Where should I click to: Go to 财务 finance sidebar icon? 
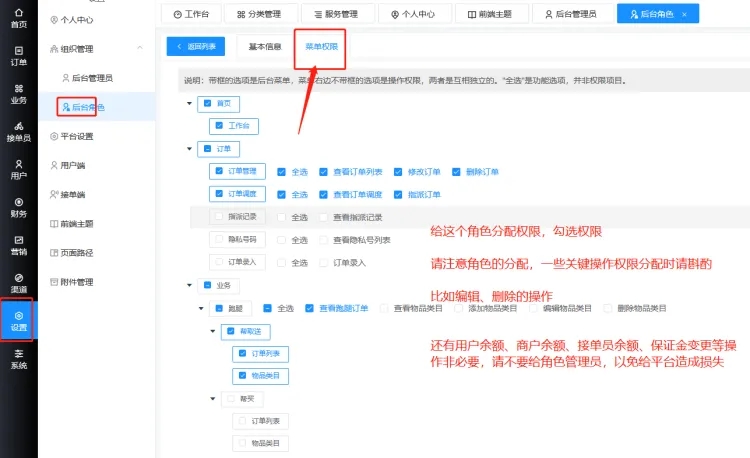(18, 207)
